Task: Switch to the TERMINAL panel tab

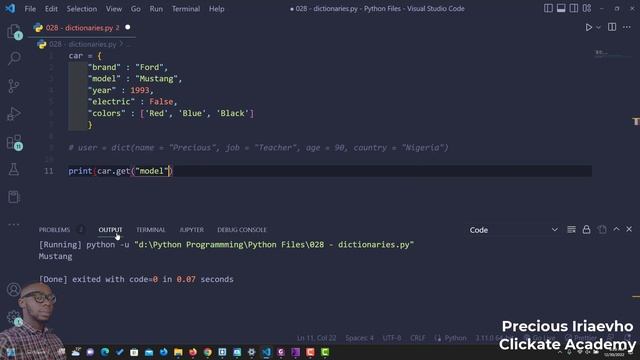Action: (151, 230)
